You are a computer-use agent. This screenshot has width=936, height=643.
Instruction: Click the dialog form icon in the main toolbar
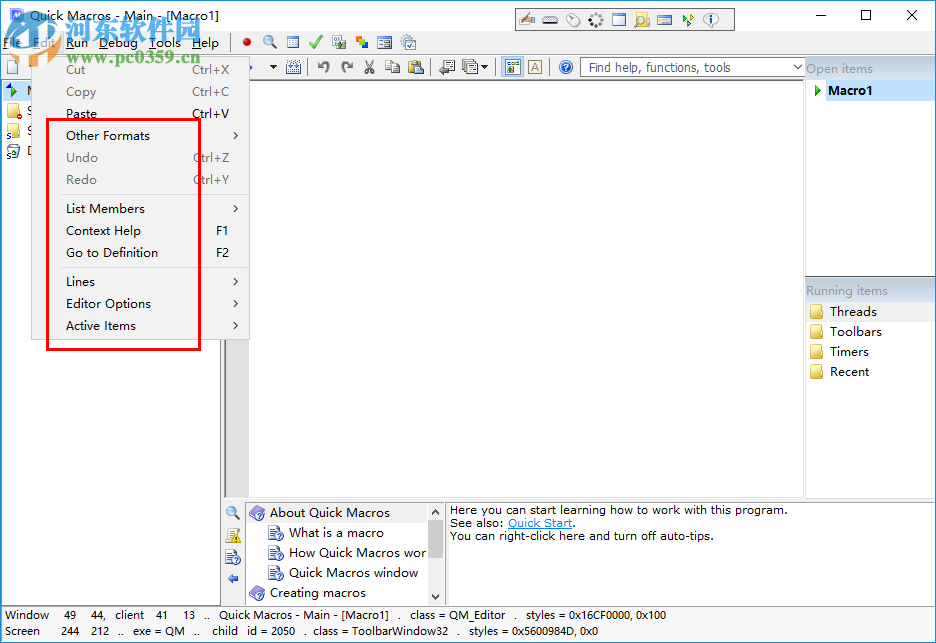point(385,42)
